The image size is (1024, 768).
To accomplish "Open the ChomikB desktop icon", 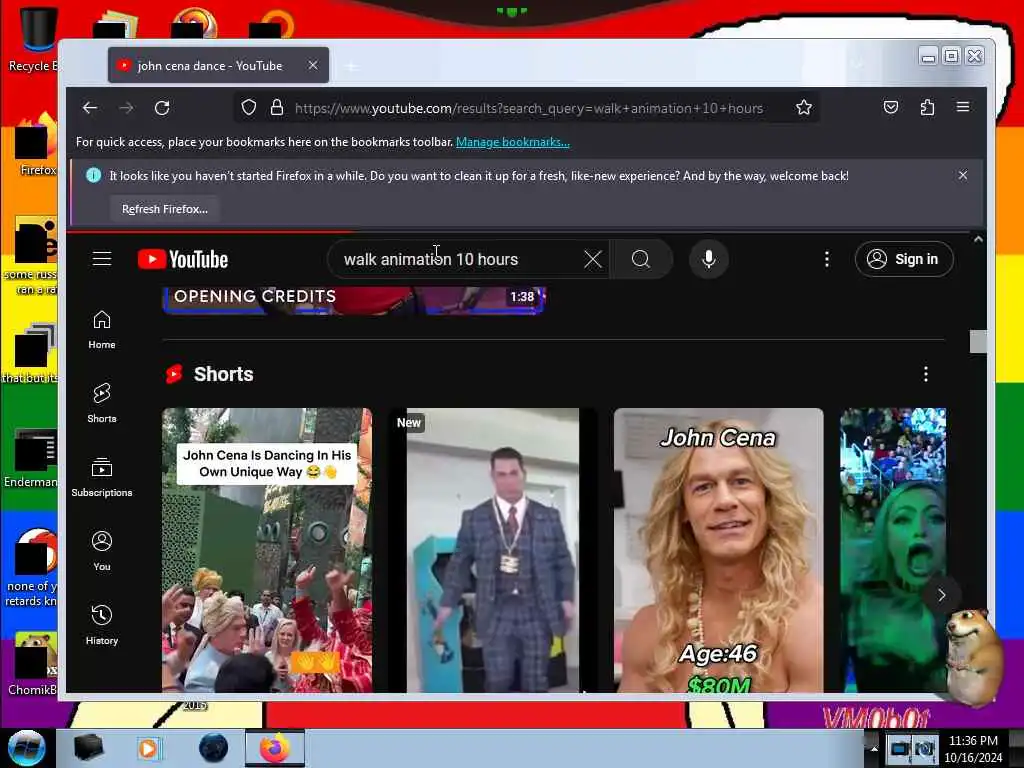I will click(x=33, y=664).
